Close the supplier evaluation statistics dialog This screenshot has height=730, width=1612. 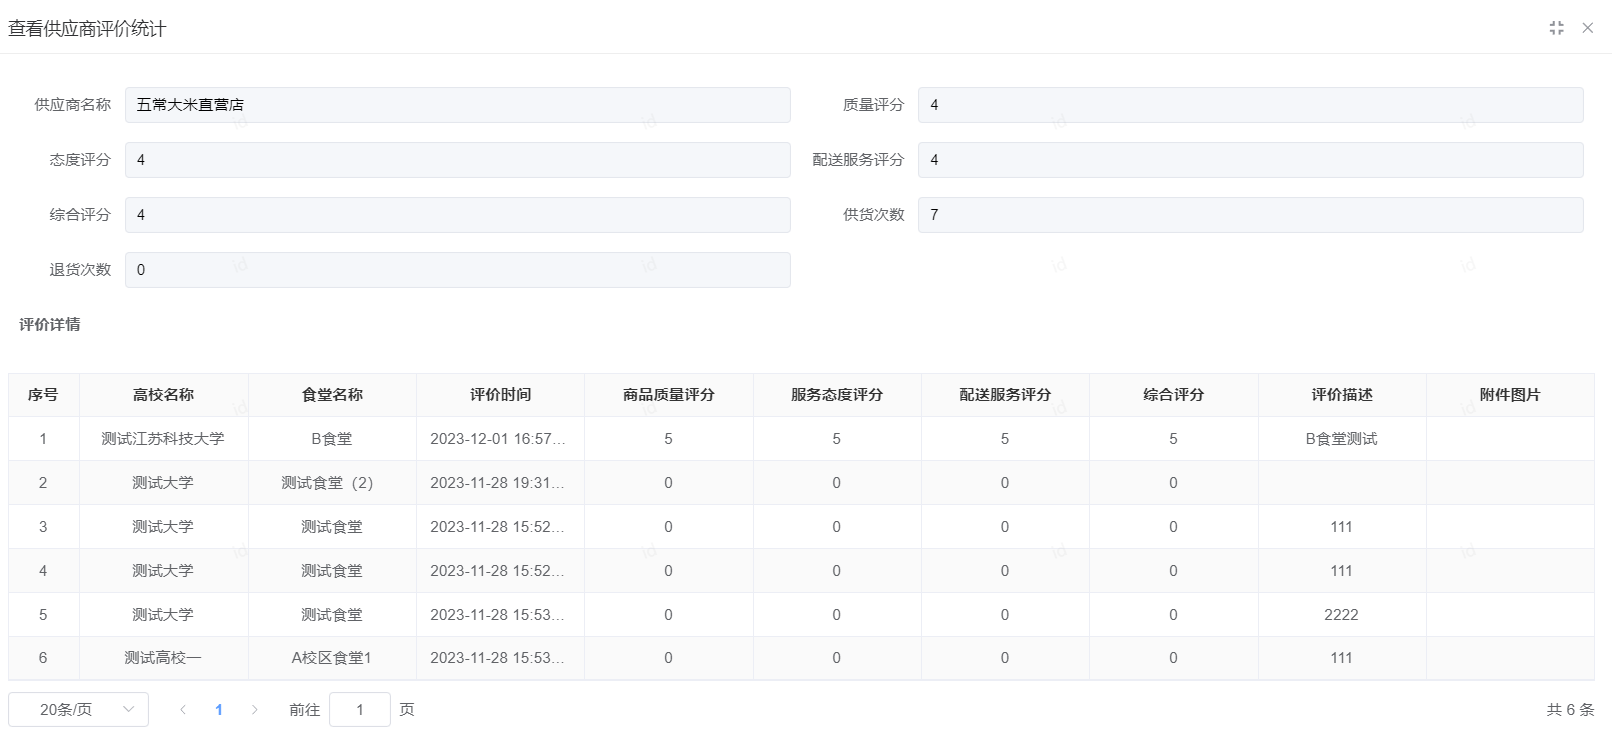tap(1587, 28)
